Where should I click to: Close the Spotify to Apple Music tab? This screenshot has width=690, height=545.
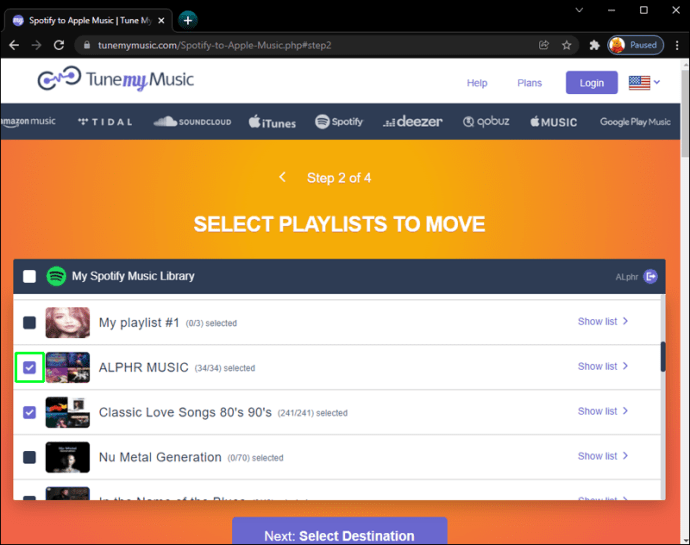161,20
